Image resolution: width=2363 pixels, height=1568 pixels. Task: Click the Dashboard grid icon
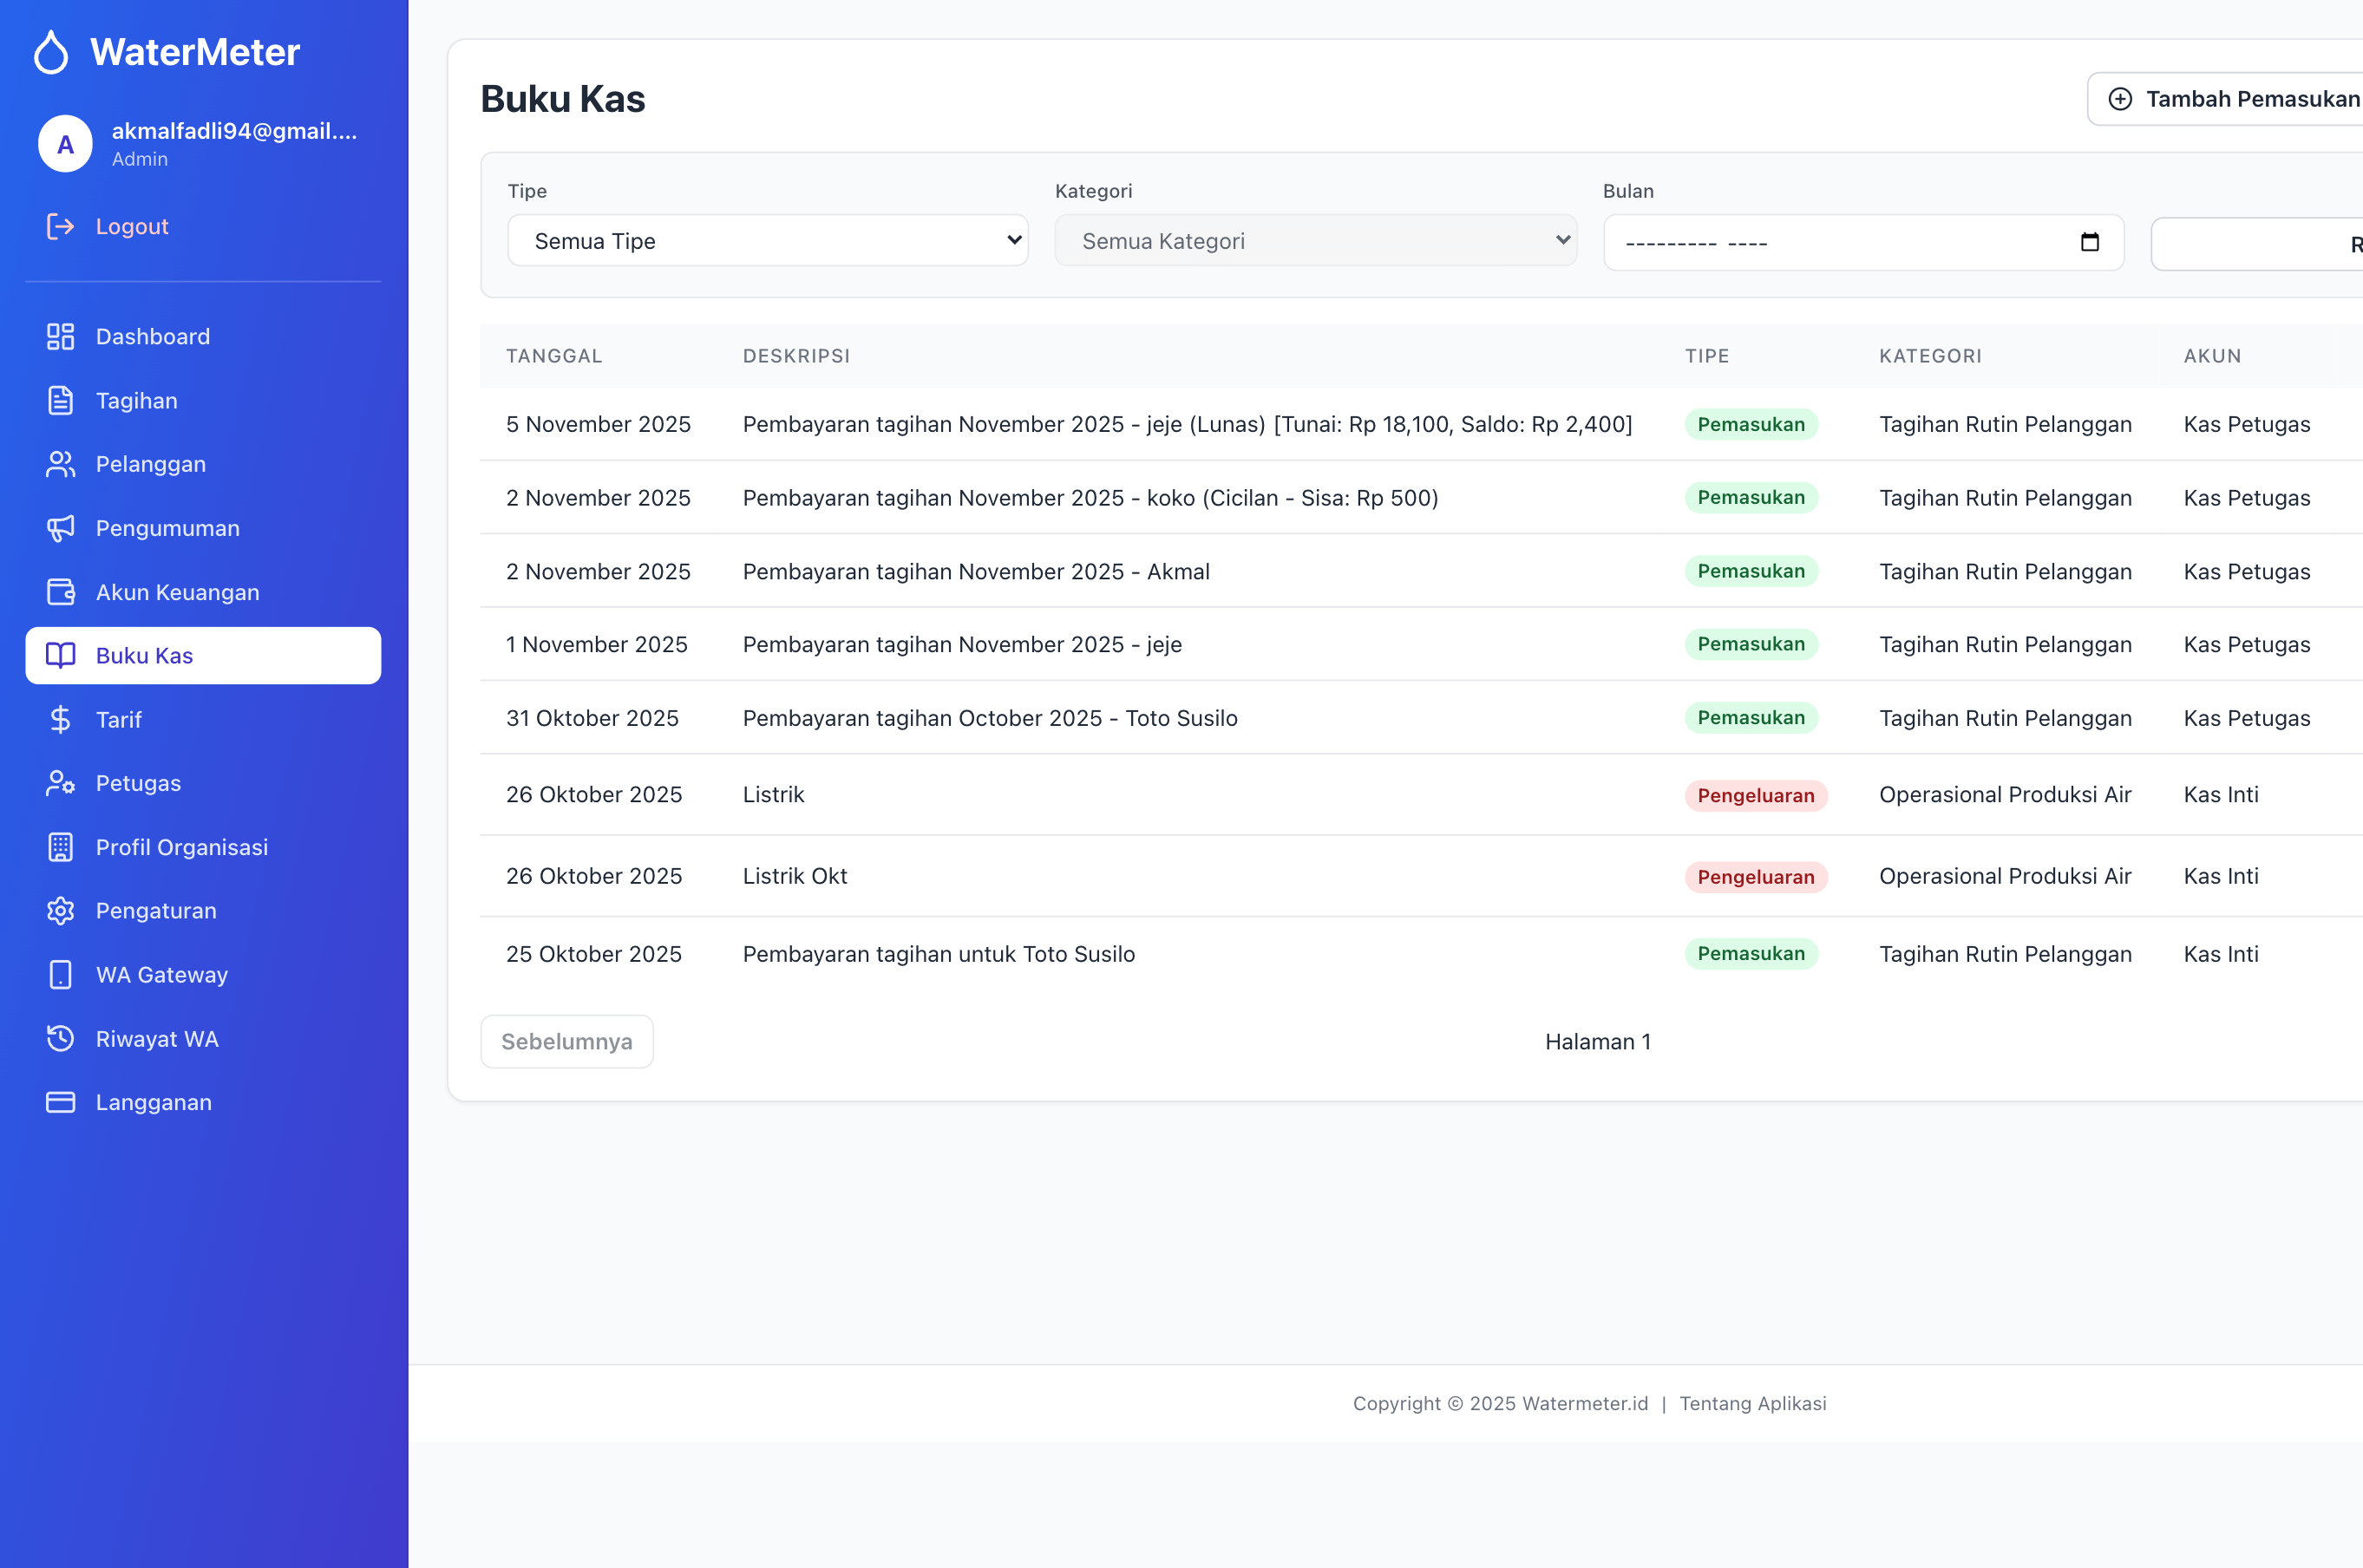(60, 336)
